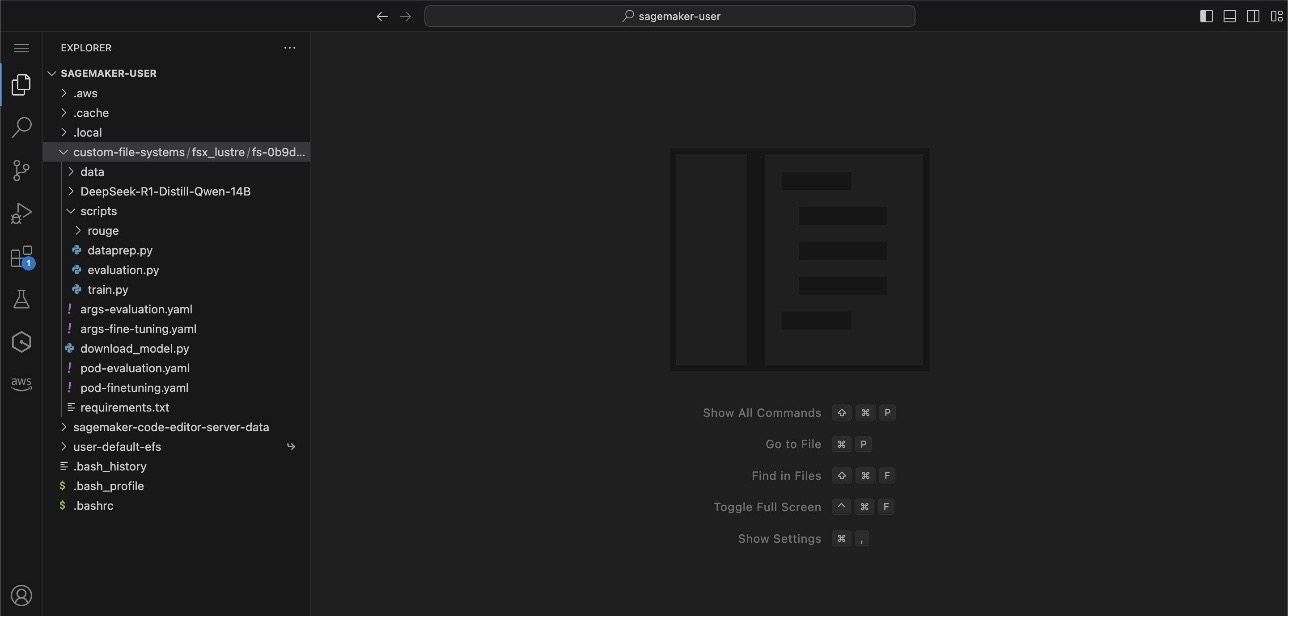This screenshot has height=620, width=1292.
Task: Expand the .local folder
Action: pyautogui.click(x=176, y=133)
